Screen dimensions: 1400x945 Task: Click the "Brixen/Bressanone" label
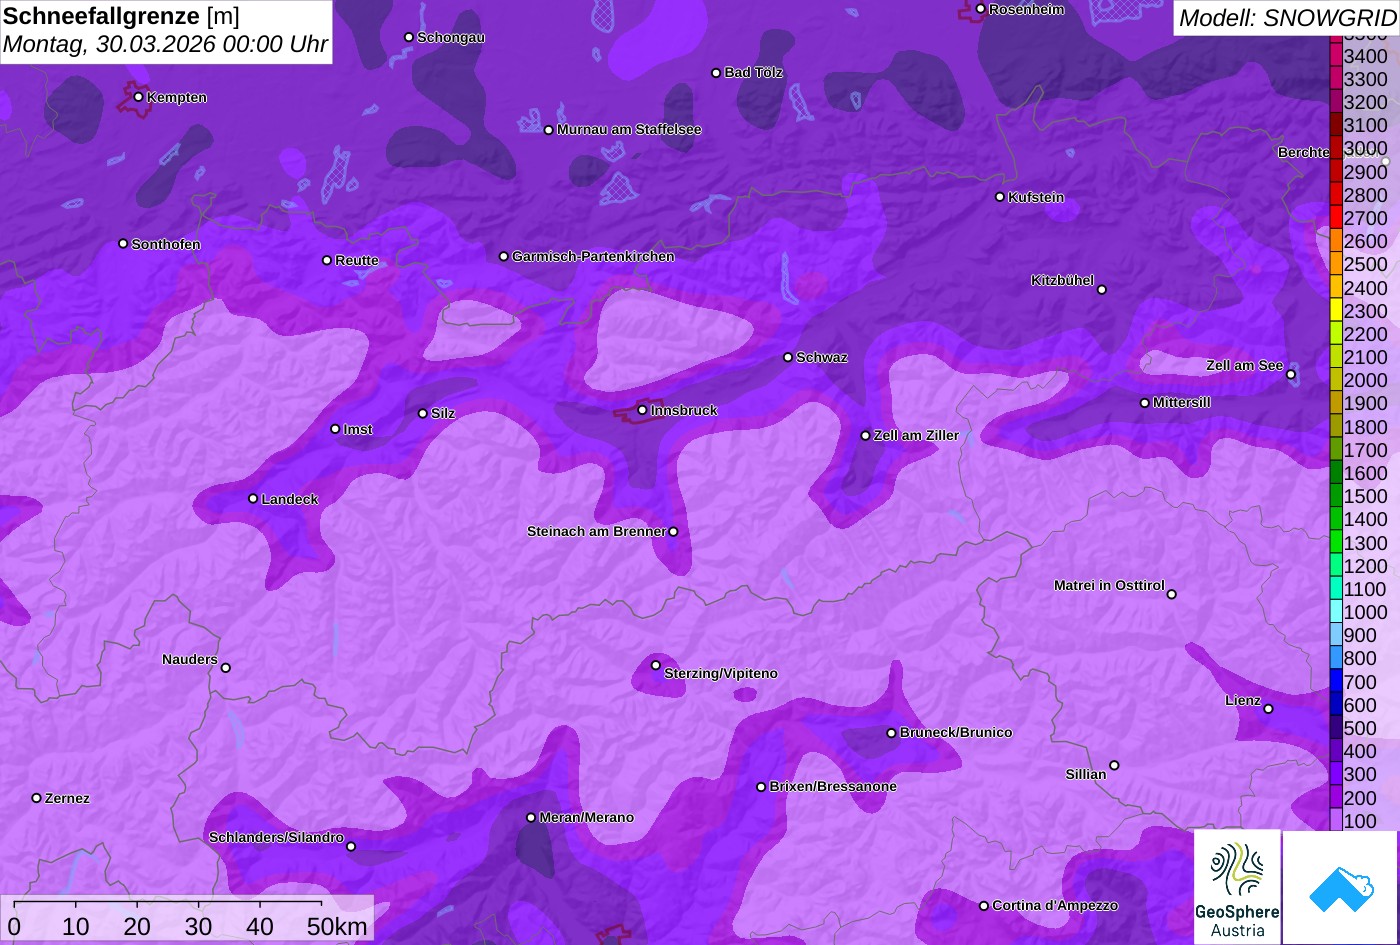(x=833, y=786)
